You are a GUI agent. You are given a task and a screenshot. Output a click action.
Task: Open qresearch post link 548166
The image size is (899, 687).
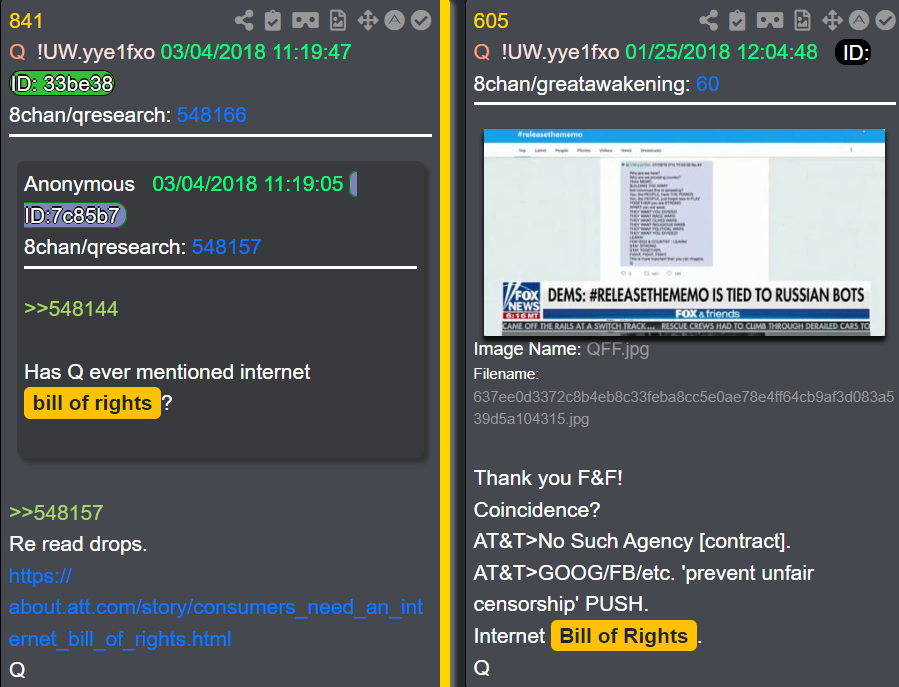click(x=212, y=115)
